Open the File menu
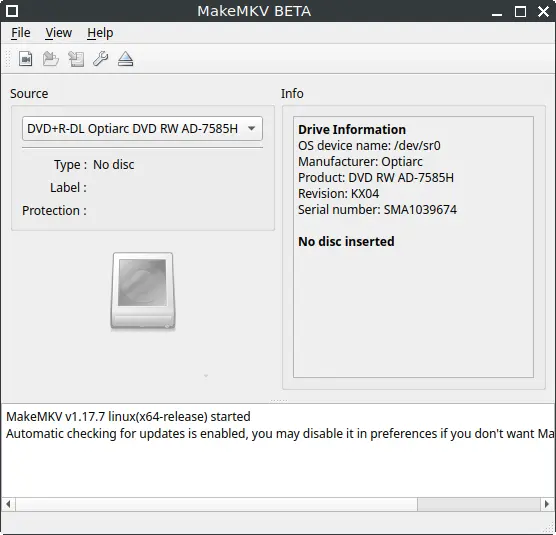556x535 pixels. coord(21,33)
